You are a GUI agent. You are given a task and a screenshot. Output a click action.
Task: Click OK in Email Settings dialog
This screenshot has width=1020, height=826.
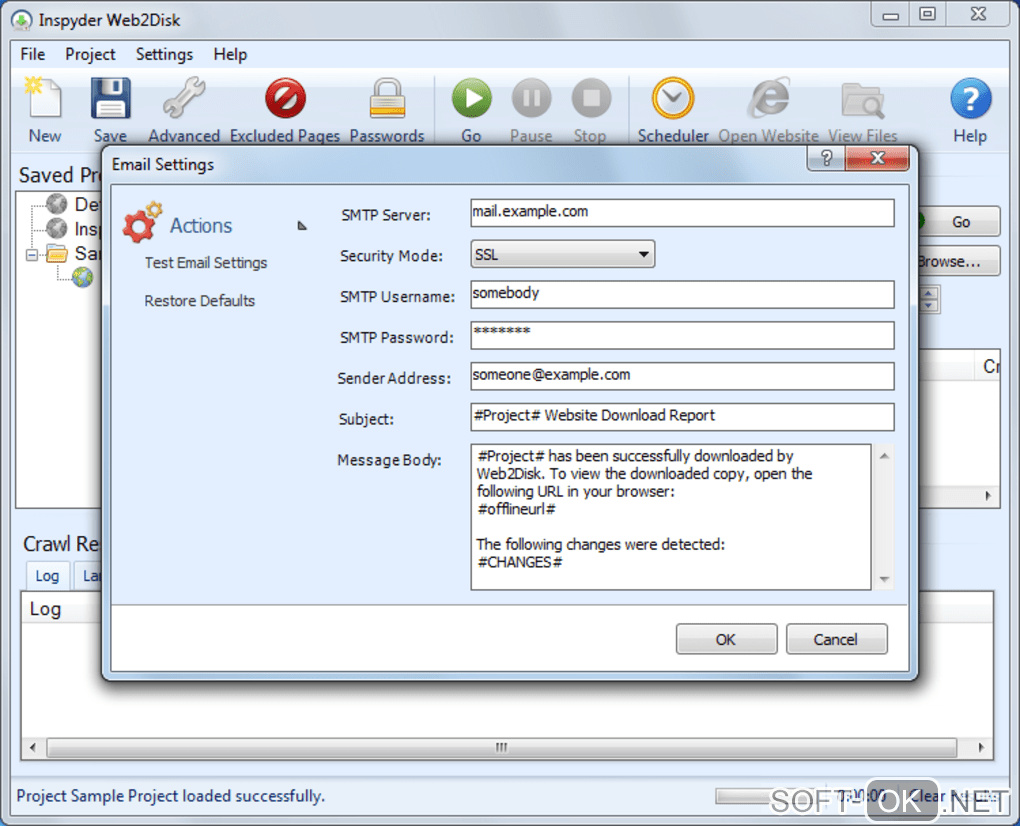(x=726, y=639)
